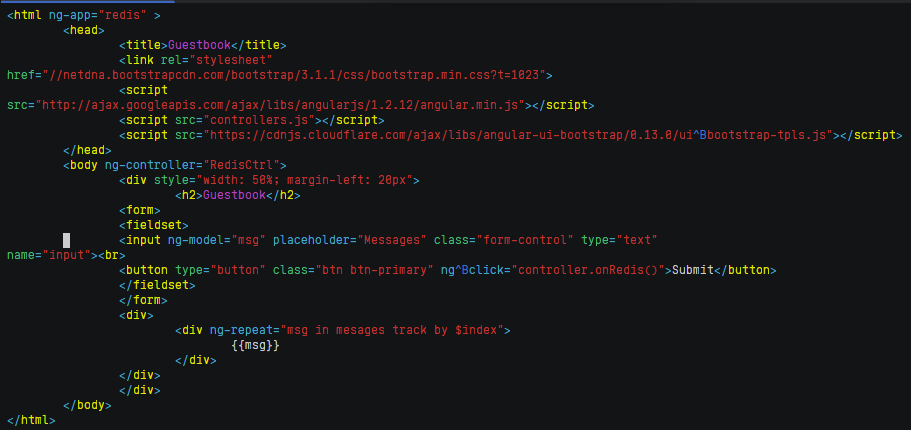This screenshot has height=430, width=911.
Task: Click the ng-controller value "RedisCtrl"
Action: (241, 166)
